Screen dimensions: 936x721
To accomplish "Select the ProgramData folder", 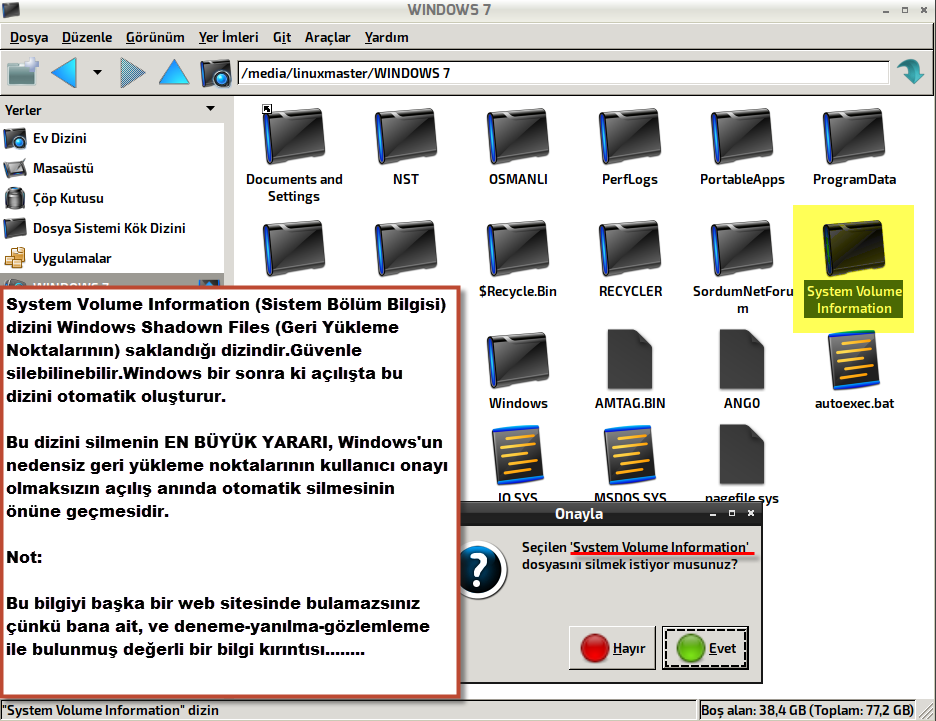I will click(x=854, y=146).
